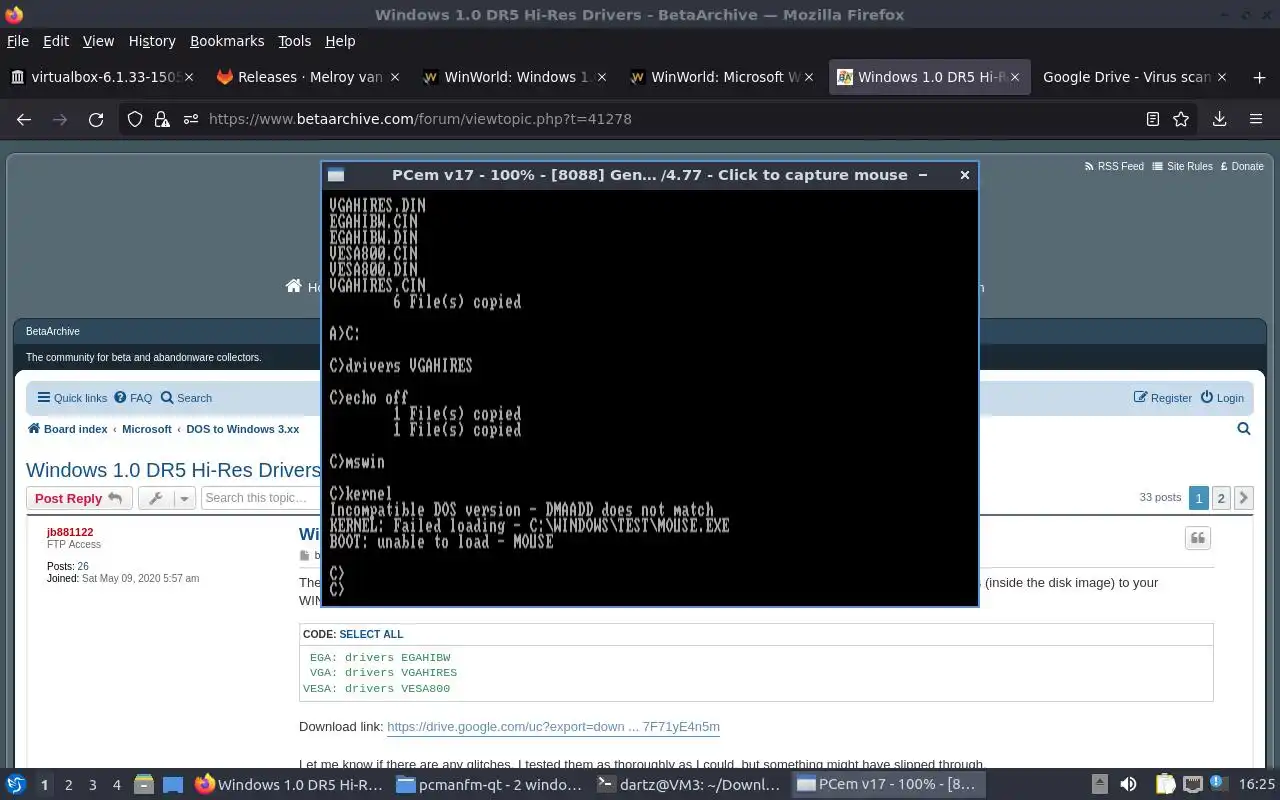1280x800 pixels.
Task: Open the forum search magnifier icon at right
Action: point(1244,429)
